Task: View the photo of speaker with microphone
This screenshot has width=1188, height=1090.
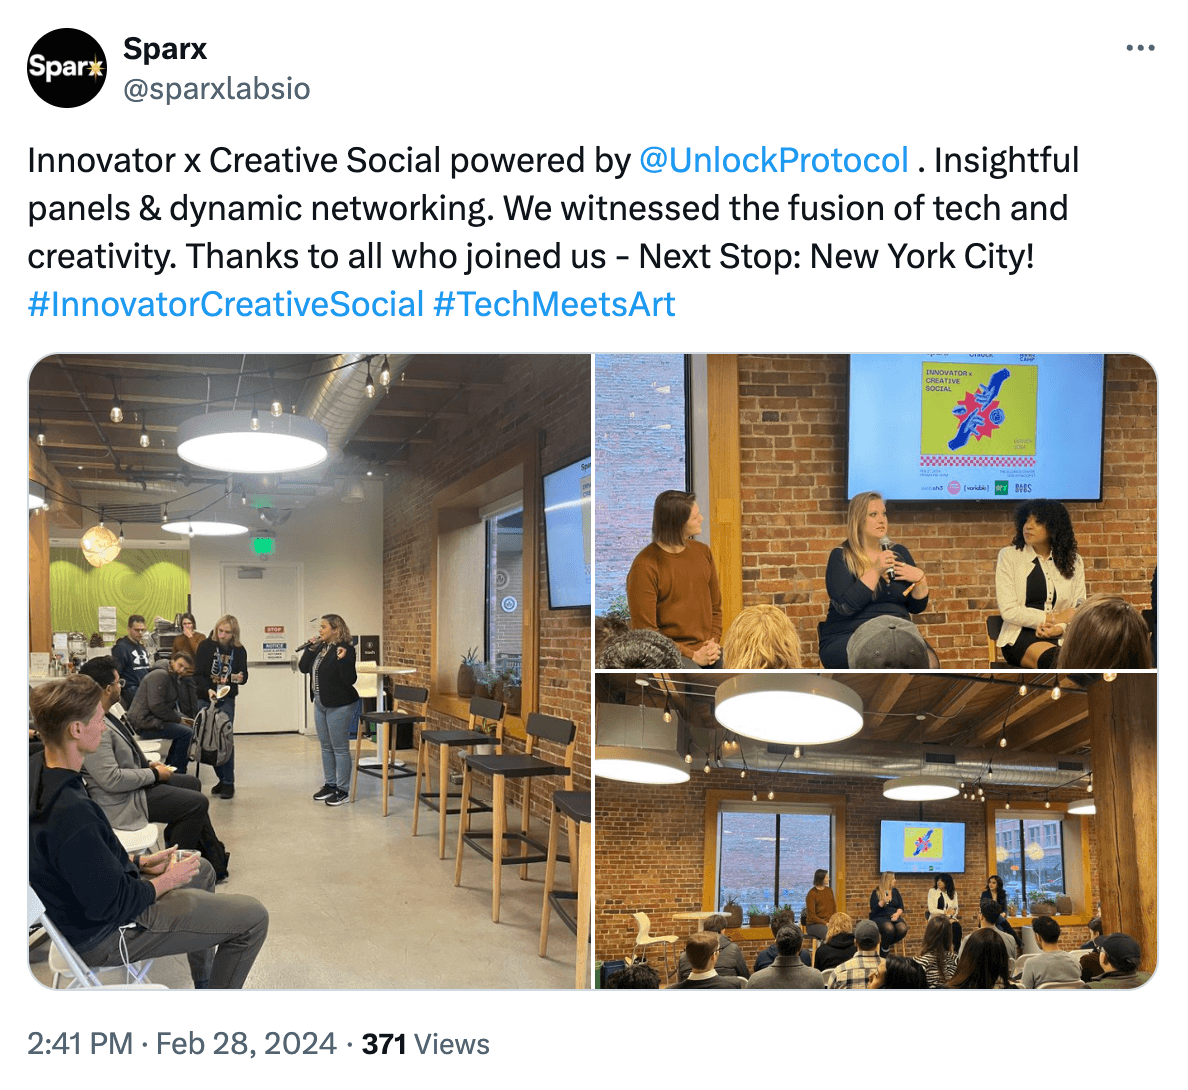Action: (309, 671)
